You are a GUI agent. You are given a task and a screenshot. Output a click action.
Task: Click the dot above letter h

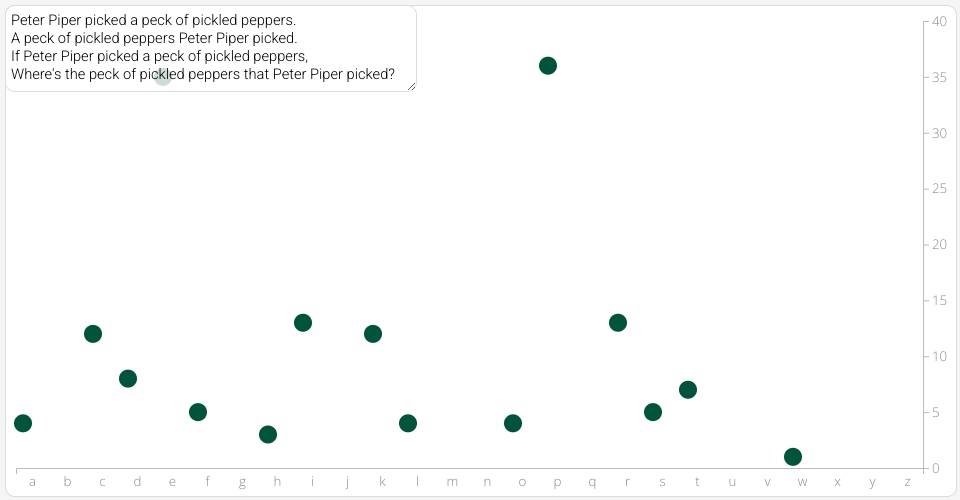tap(268, 435)
